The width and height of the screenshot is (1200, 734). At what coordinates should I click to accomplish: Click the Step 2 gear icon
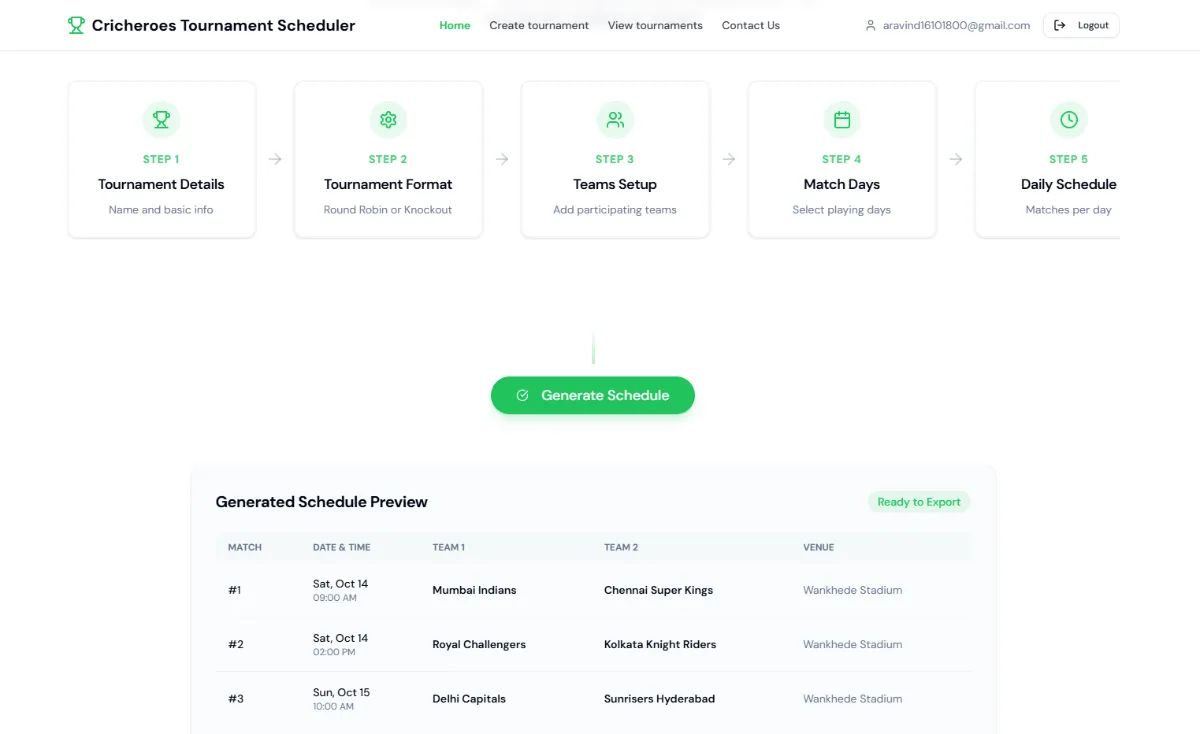[388, 120]
